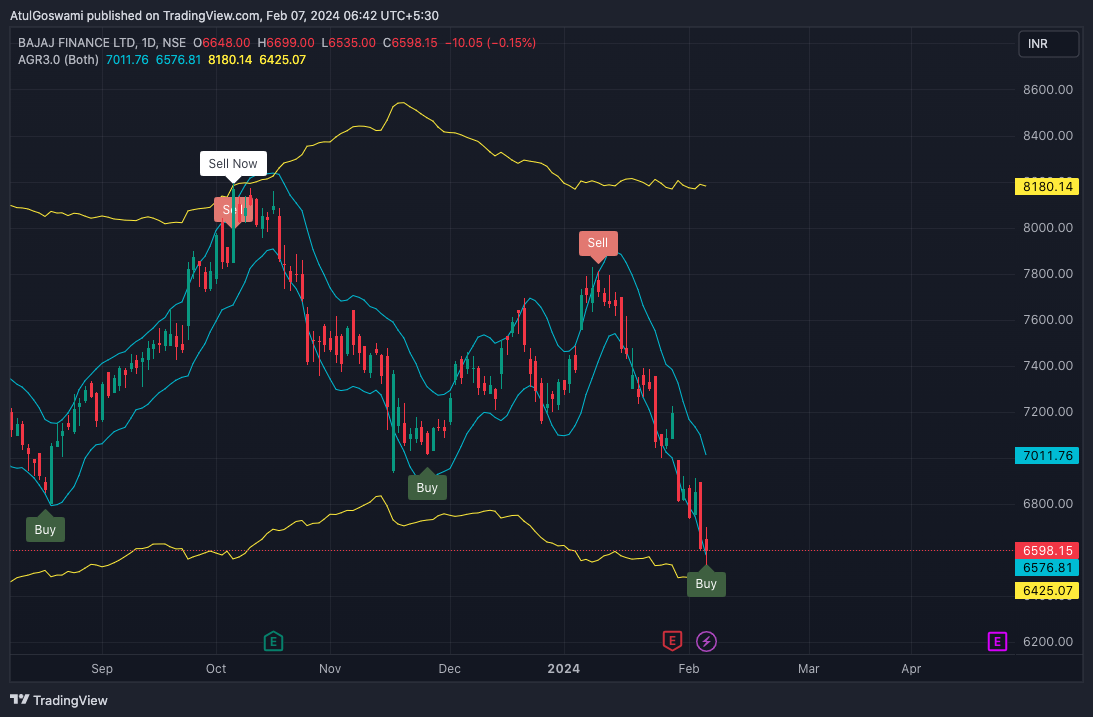Click the close value C6598.15 in the legend

tap(411, 43)
